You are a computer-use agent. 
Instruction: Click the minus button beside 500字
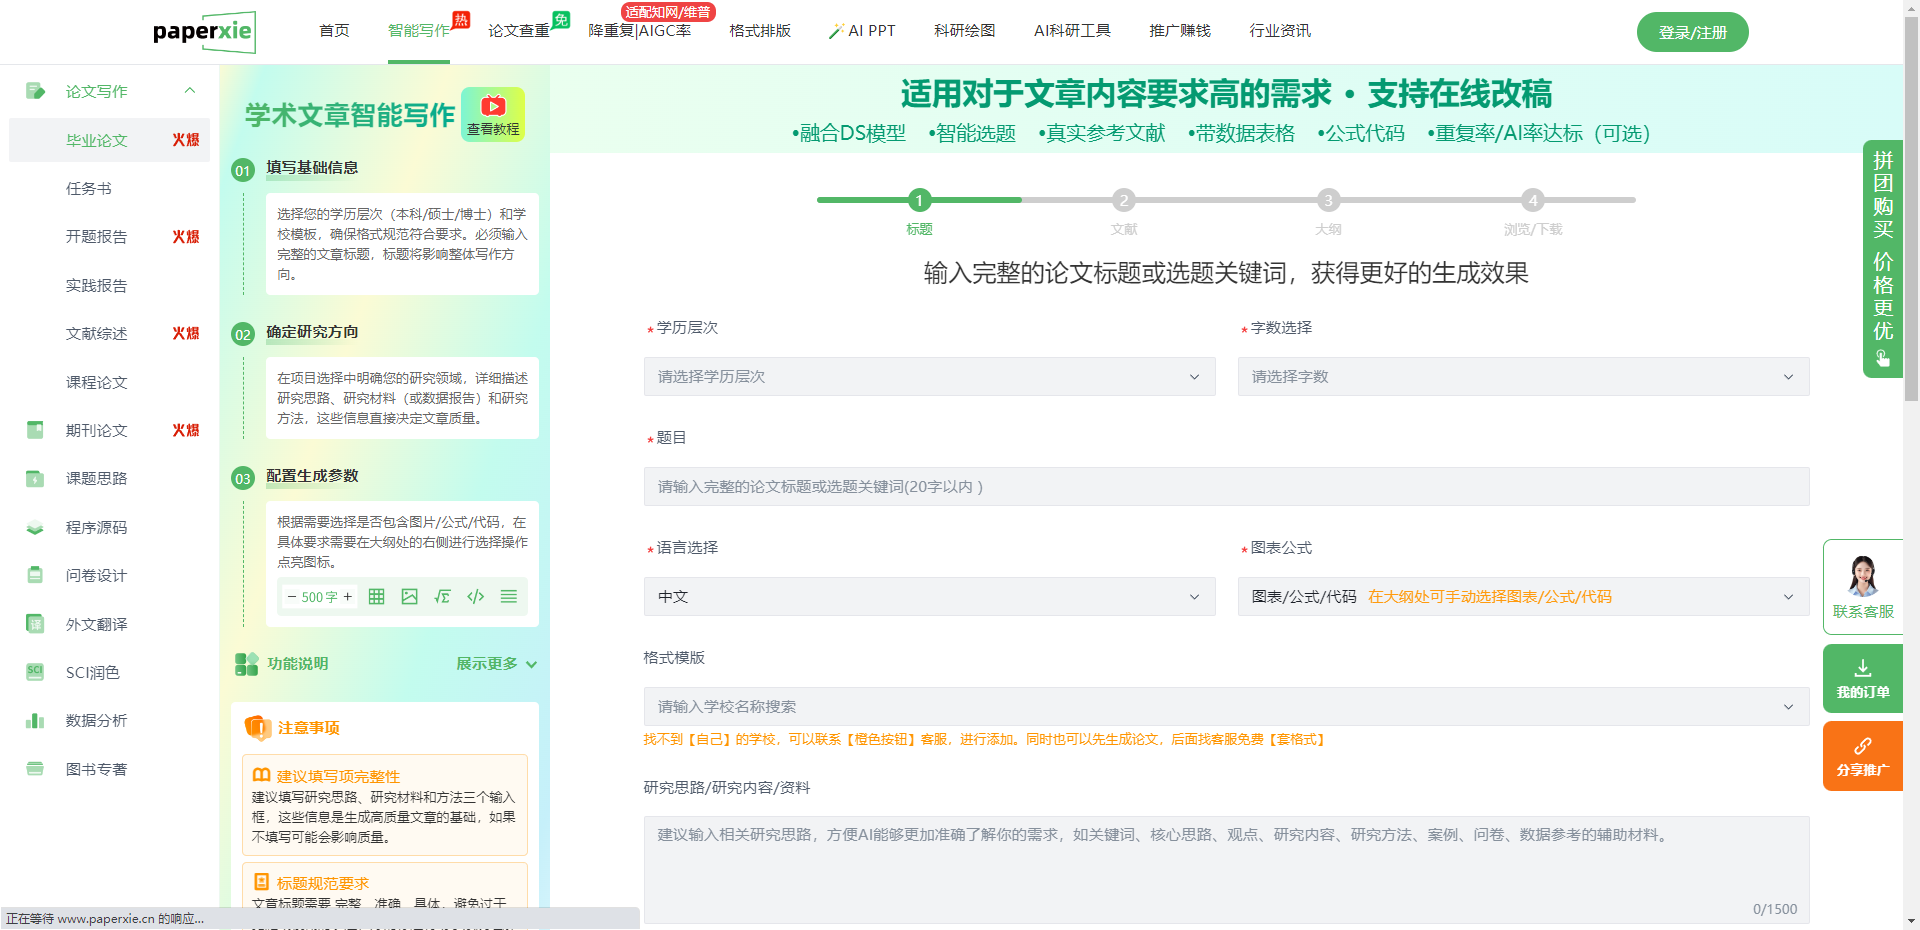291,597
